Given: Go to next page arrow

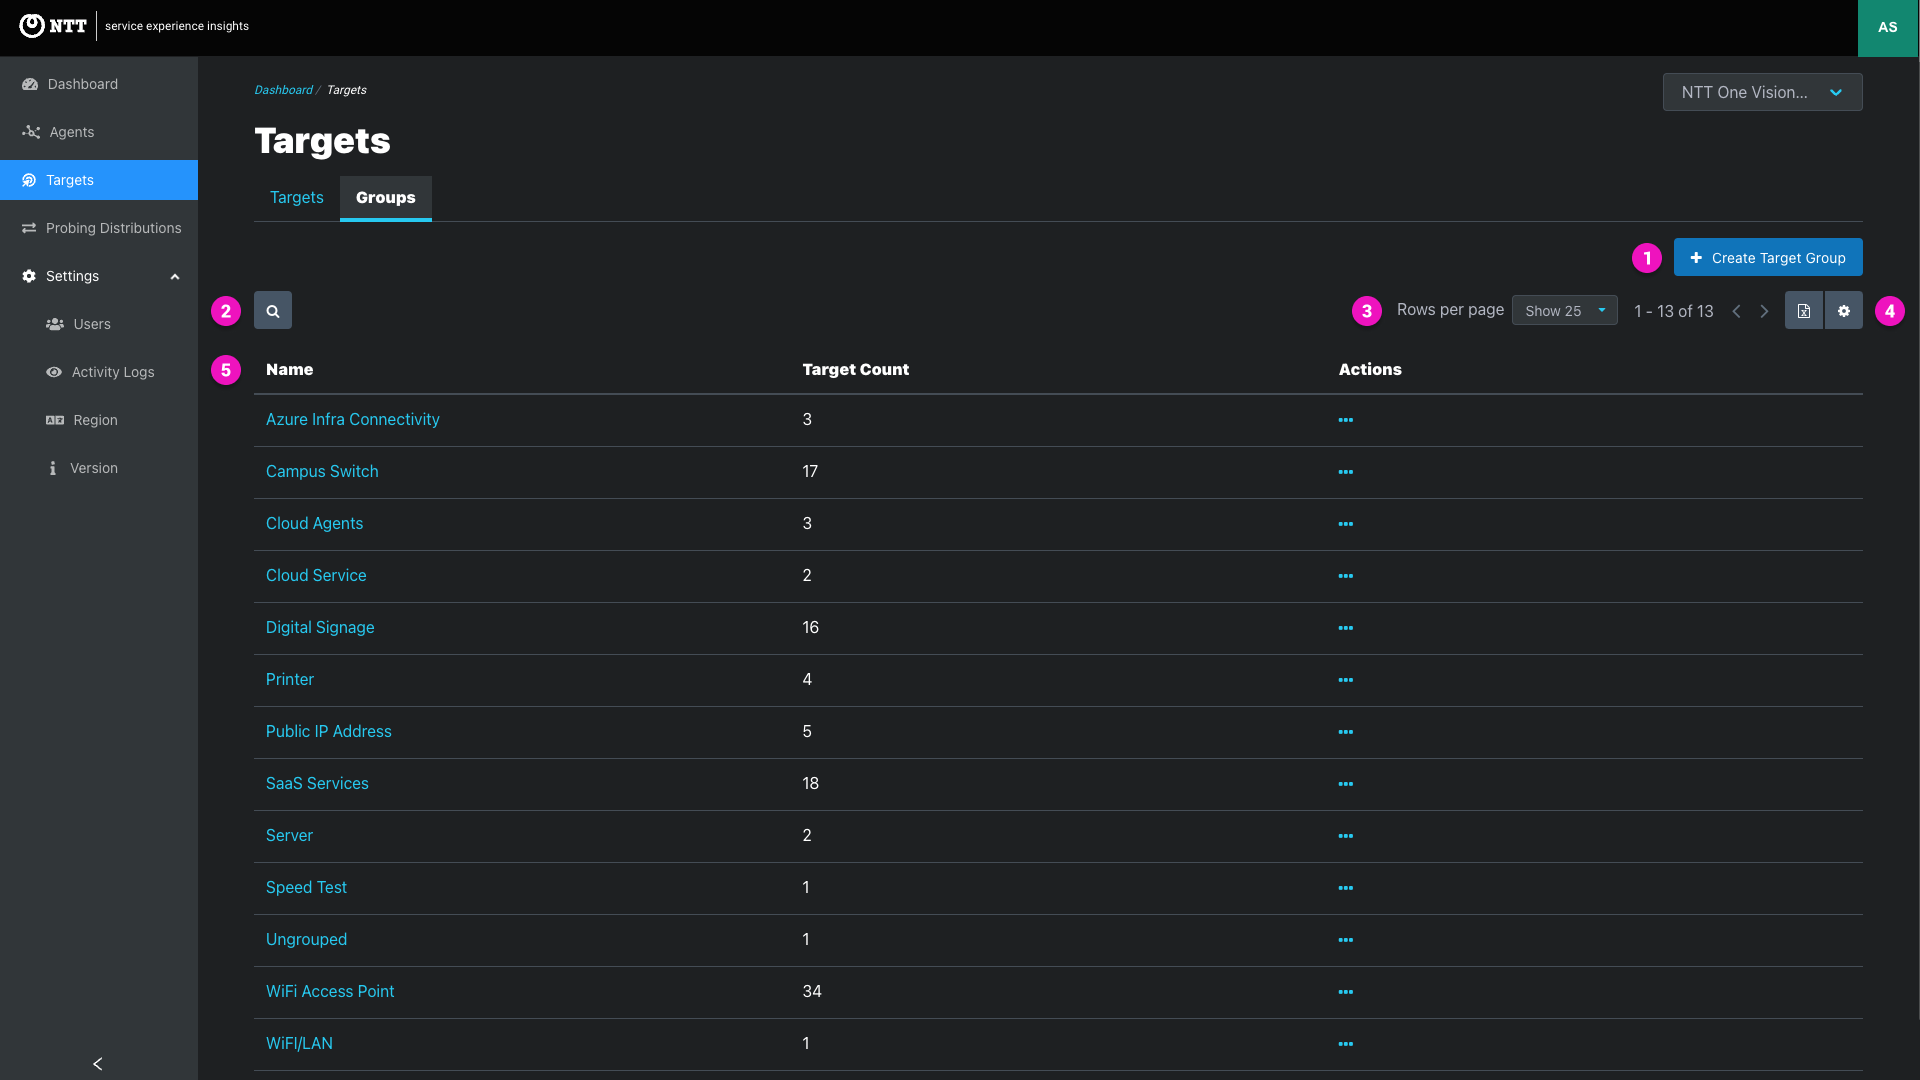Looking at the screenshot, I should [1764, 311].
